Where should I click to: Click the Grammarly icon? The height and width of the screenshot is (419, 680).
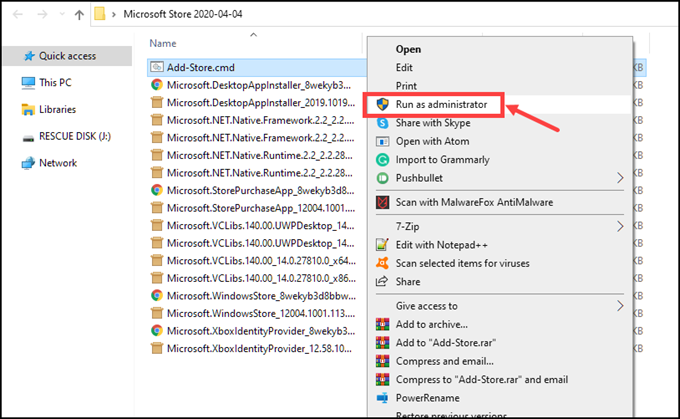pyautogui.click(x=382, y=160)
